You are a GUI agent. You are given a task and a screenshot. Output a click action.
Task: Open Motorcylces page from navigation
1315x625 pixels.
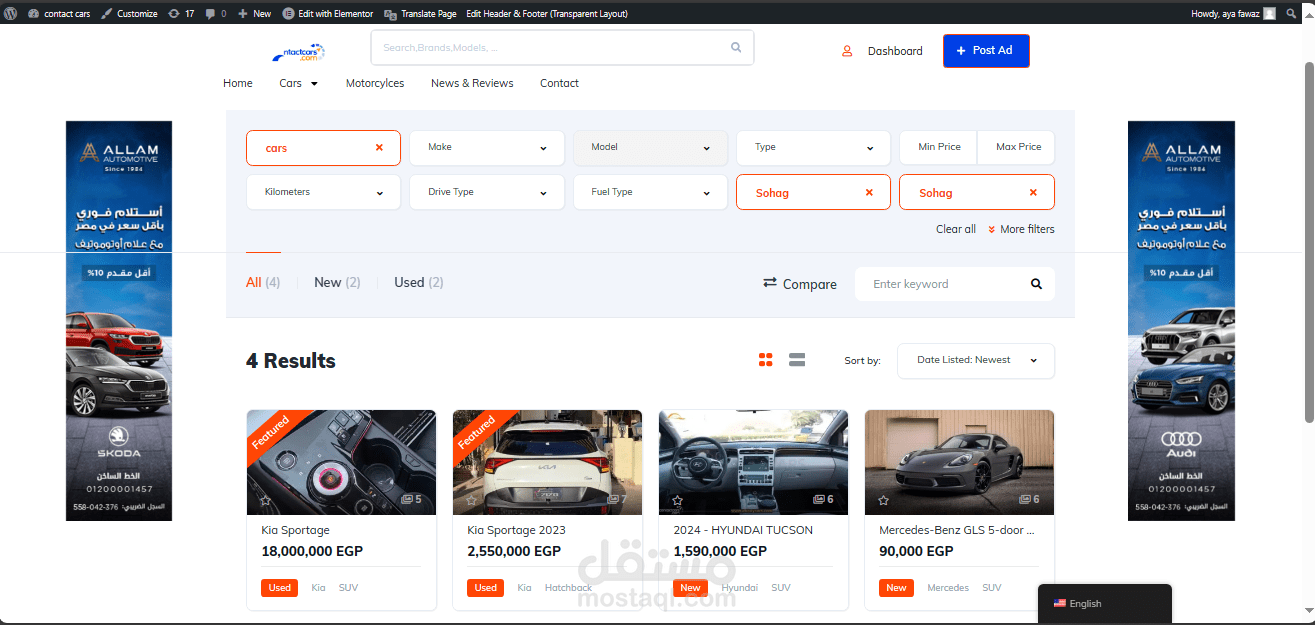click(x=375, y=83)
